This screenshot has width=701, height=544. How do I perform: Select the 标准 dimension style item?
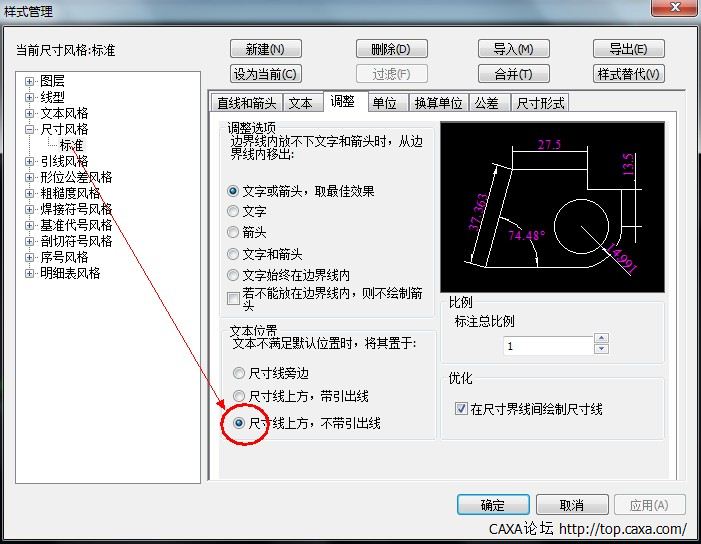coord(72,145)
